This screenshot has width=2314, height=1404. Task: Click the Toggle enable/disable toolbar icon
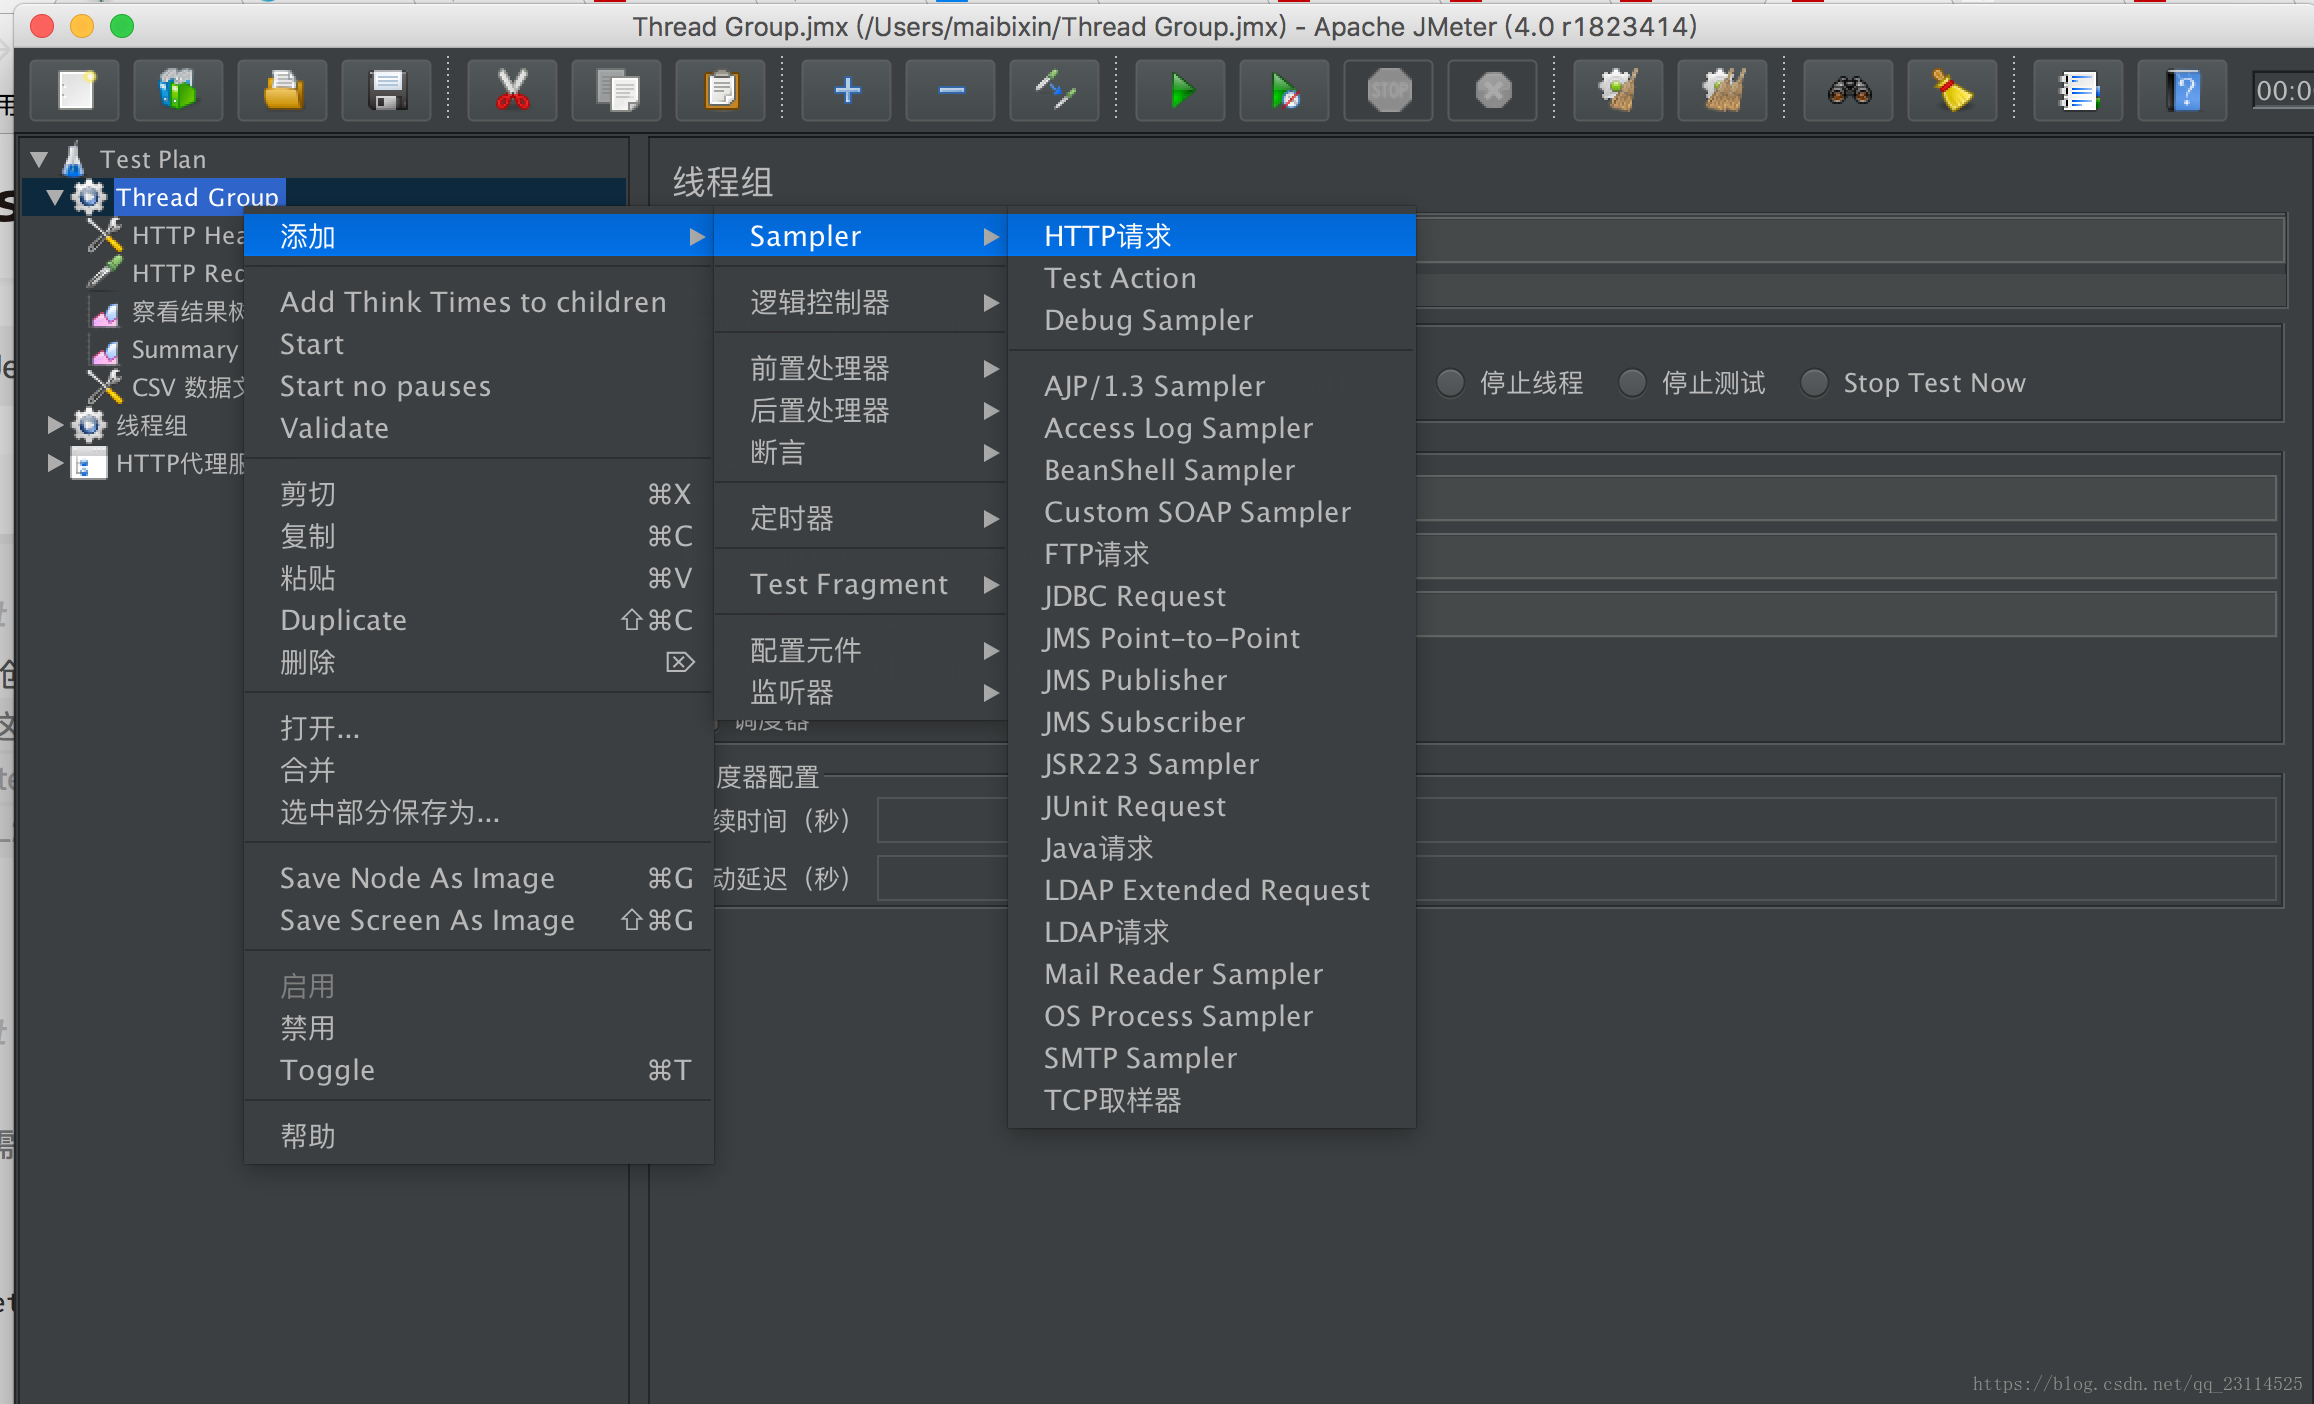pos(1055,91)
